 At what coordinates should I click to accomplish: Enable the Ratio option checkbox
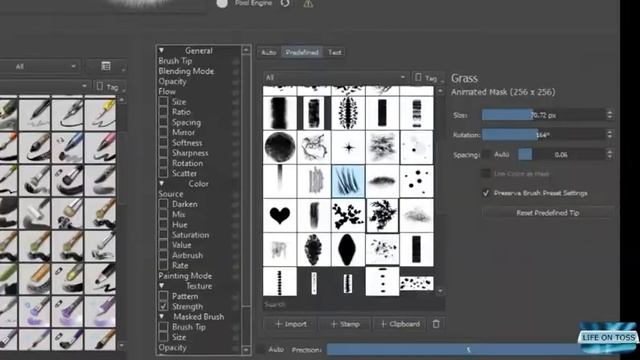(163, 112)
